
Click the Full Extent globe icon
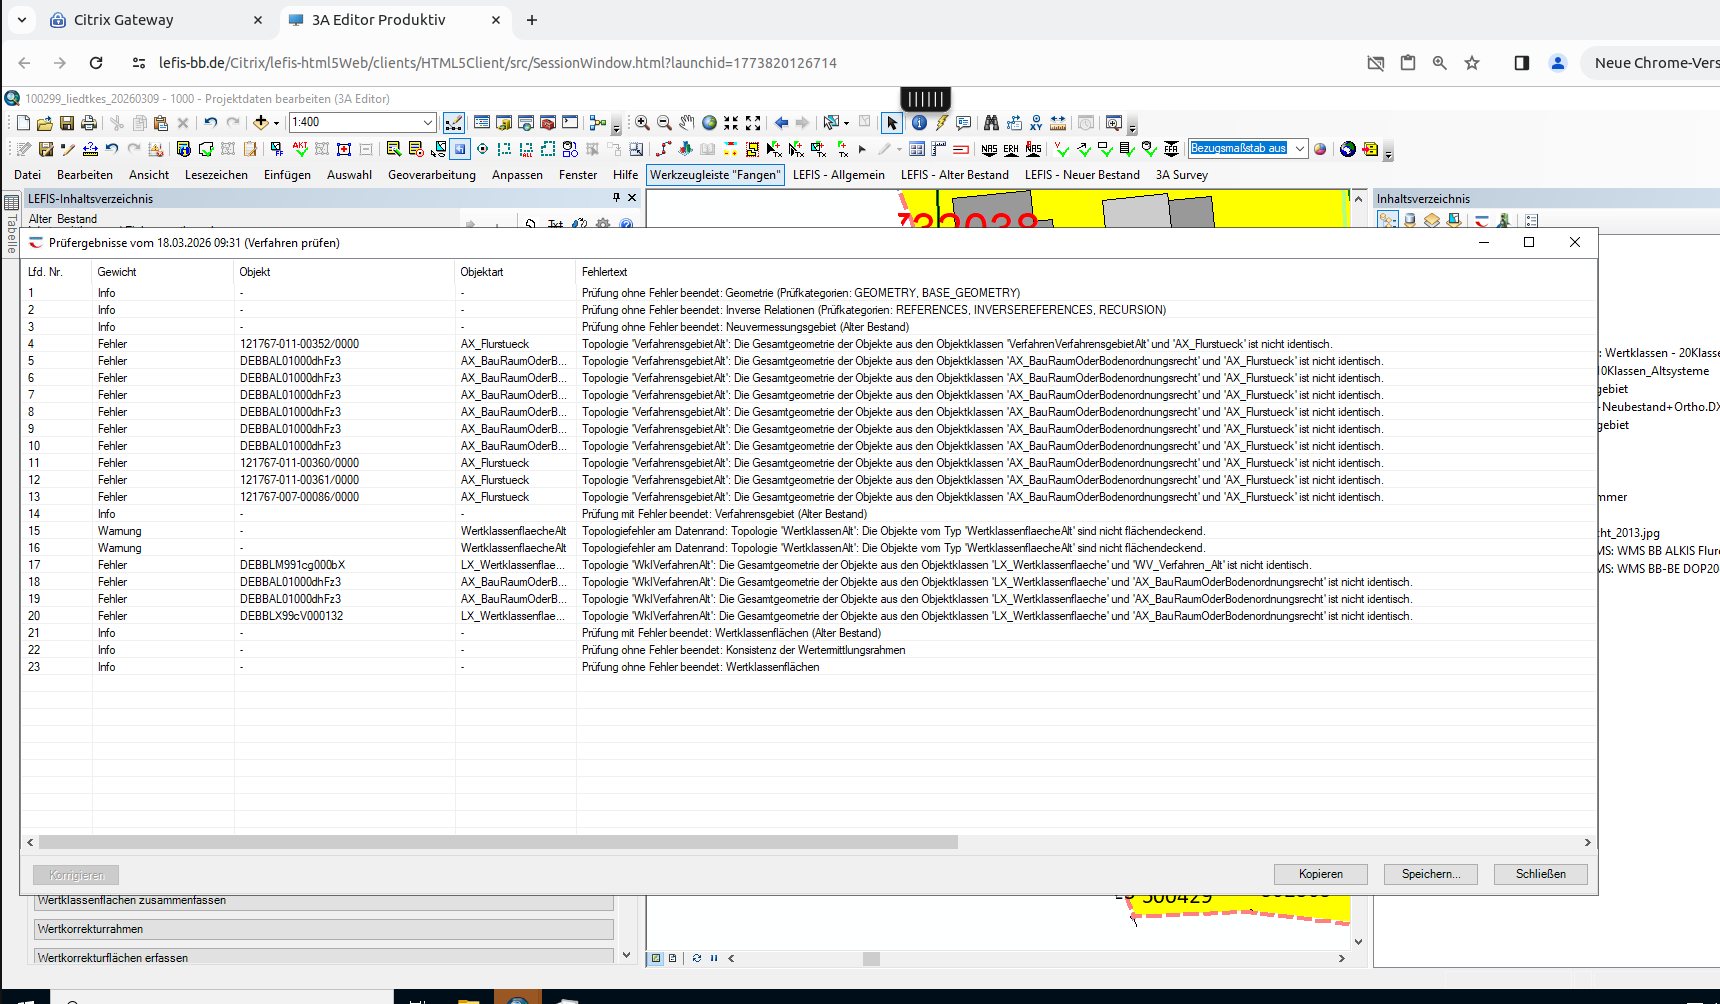(709, 123)
